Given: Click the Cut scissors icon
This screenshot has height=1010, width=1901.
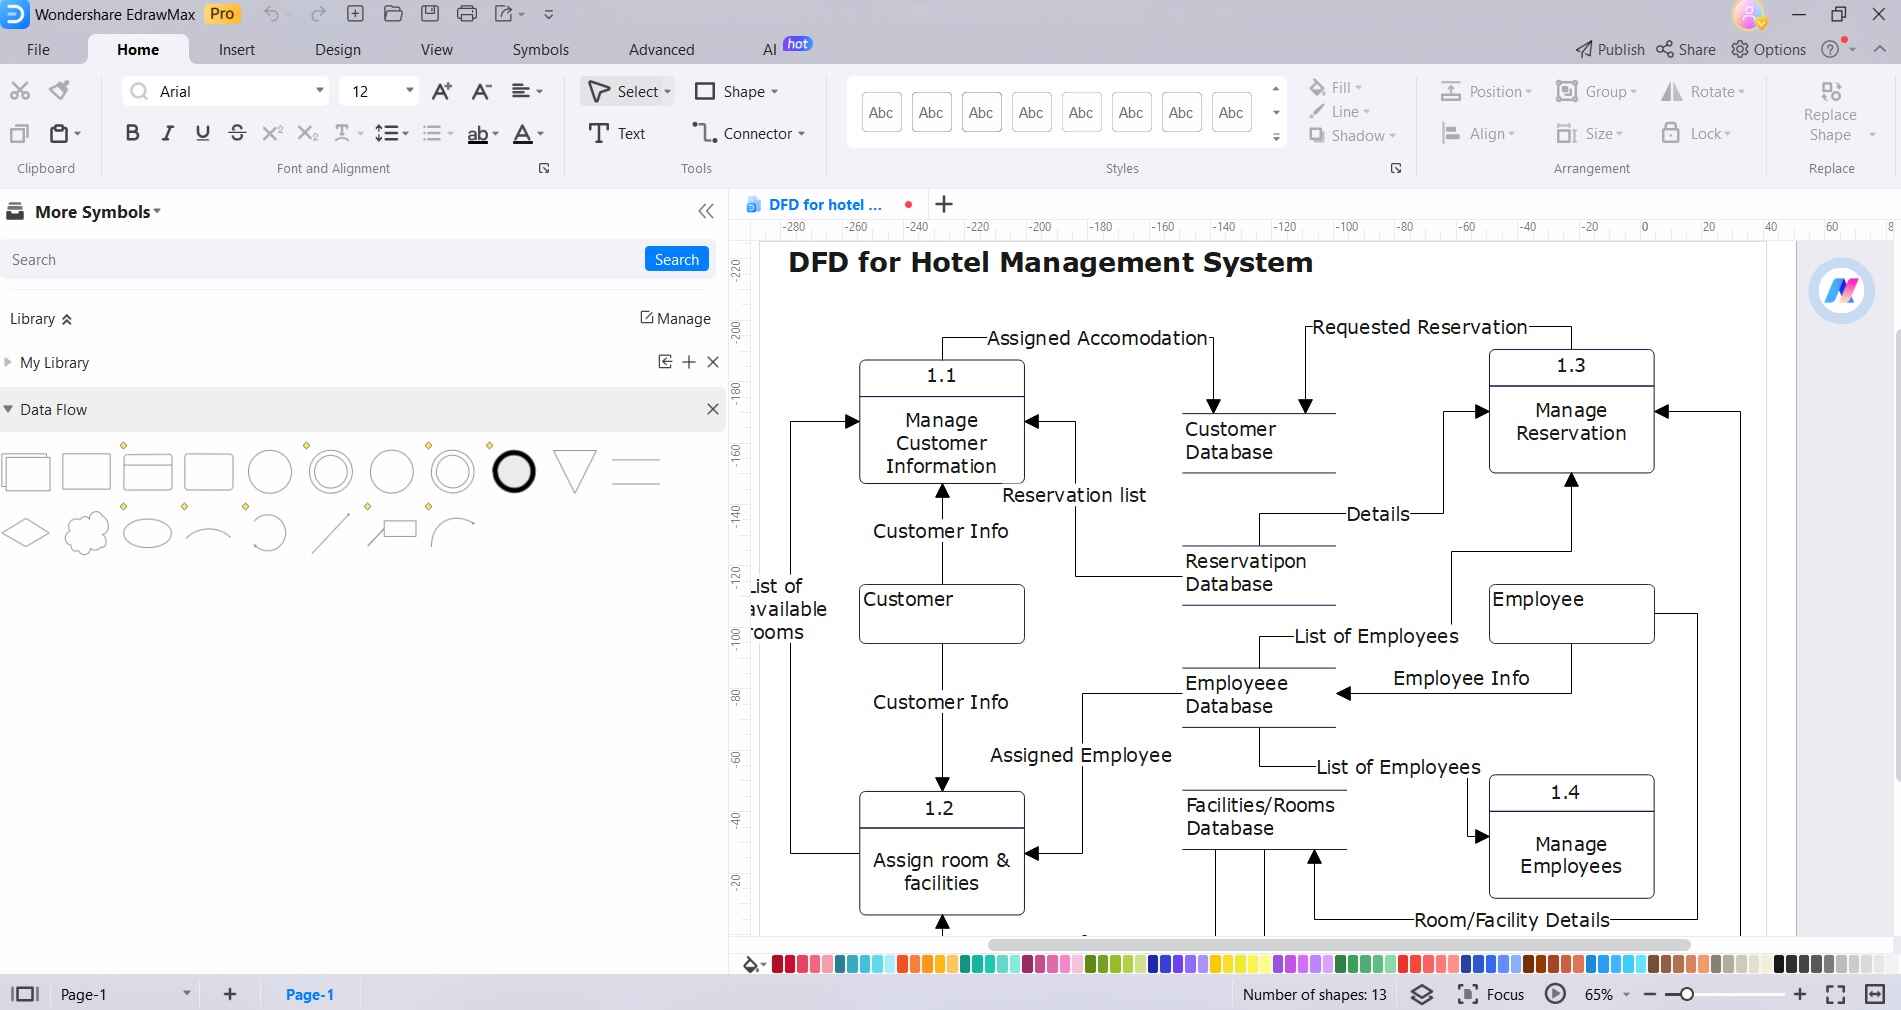Looking at the screenshot, I should point(20,91).
